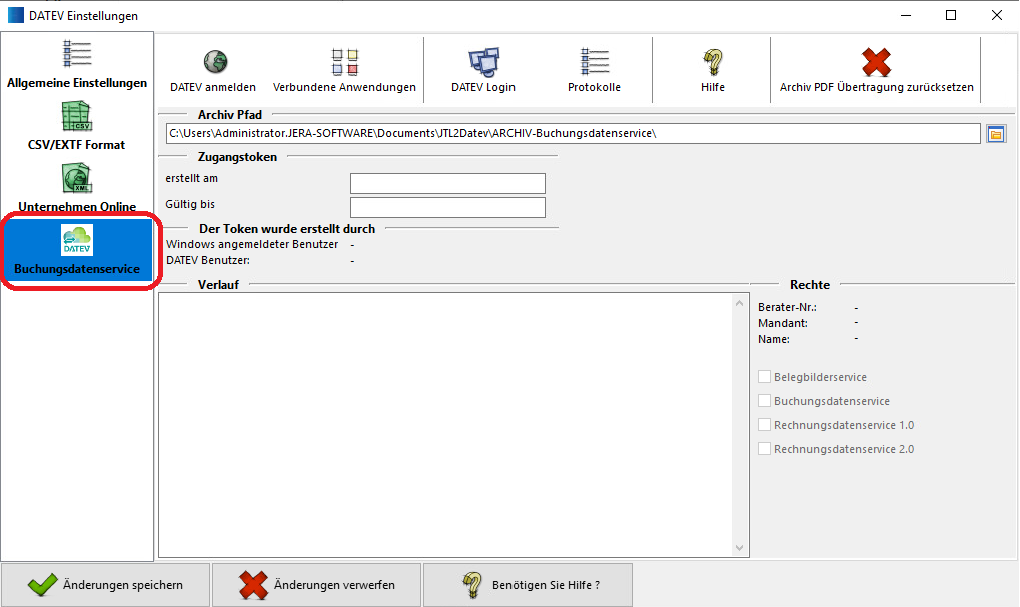The image size is (1020, 607).
Task: Select the Unternehmen Online section
Action: pos(77,188)
